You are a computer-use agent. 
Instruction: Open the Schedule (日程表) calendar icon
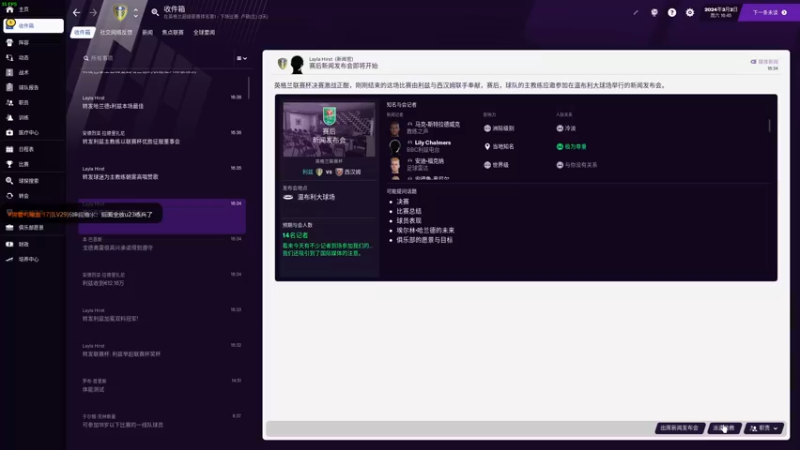pyautogui.click(x=10, y=149)
